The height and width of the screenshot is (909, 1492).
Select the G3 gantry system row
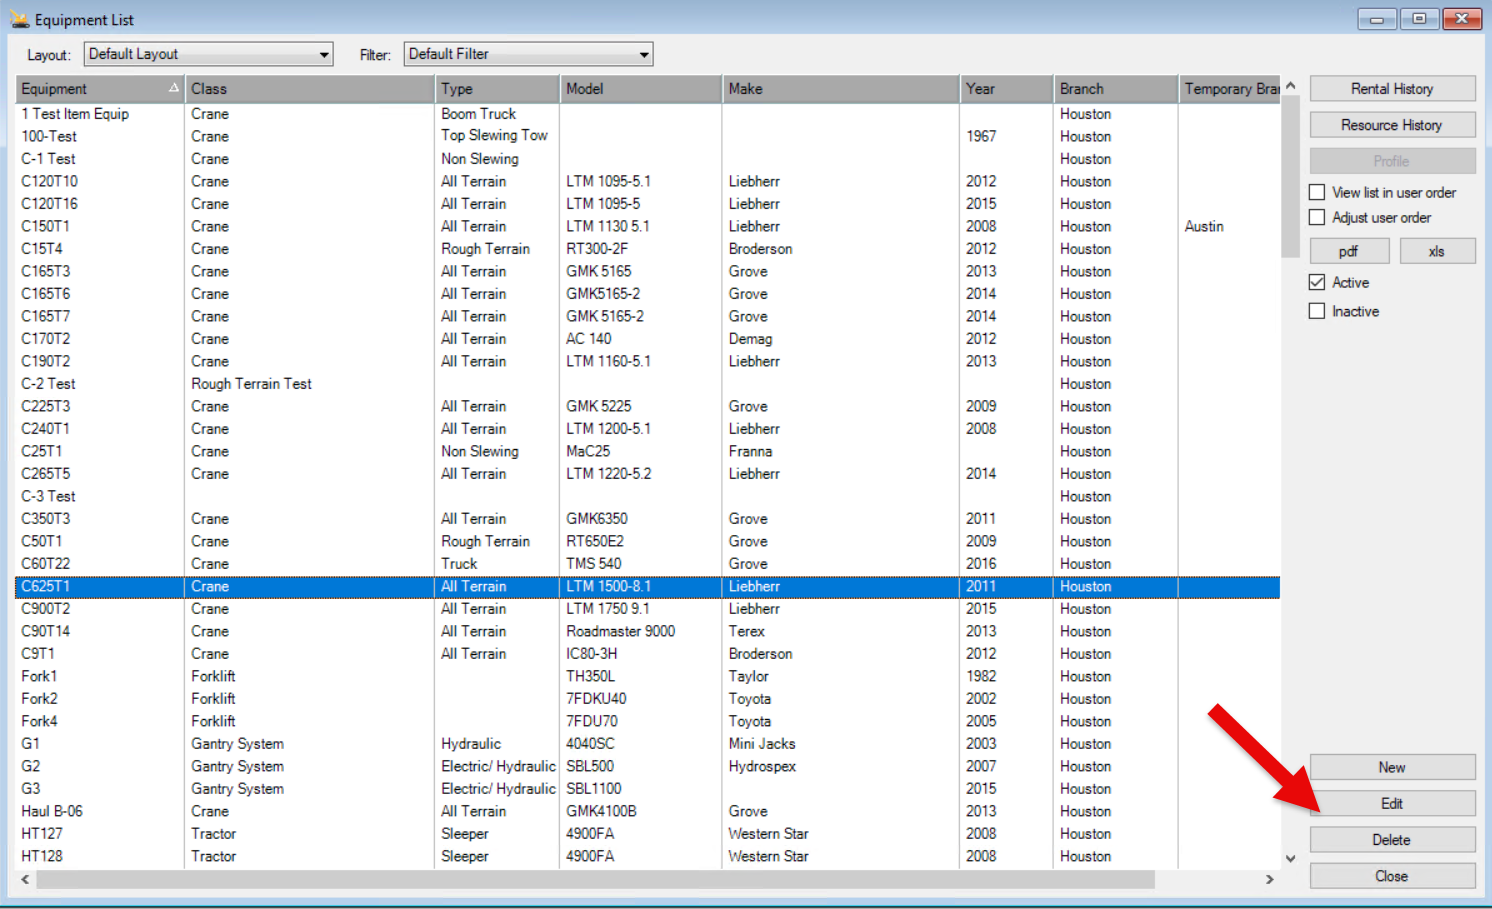click(648, 788)
